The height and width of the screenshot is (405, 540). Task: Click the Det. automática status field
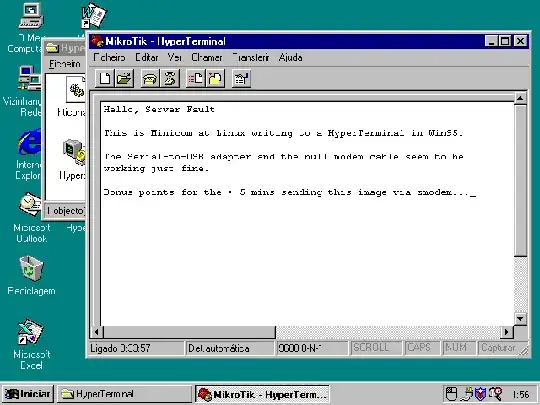[230, 348]
